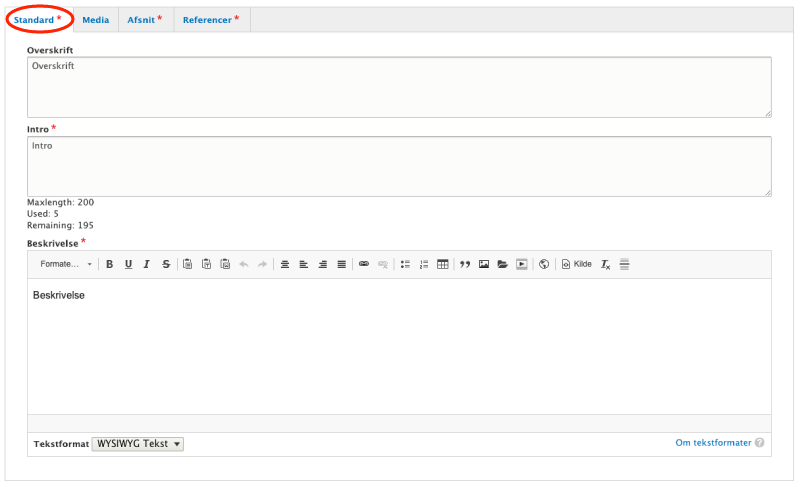
Task: Toggle italic text style
Action: 147,264
